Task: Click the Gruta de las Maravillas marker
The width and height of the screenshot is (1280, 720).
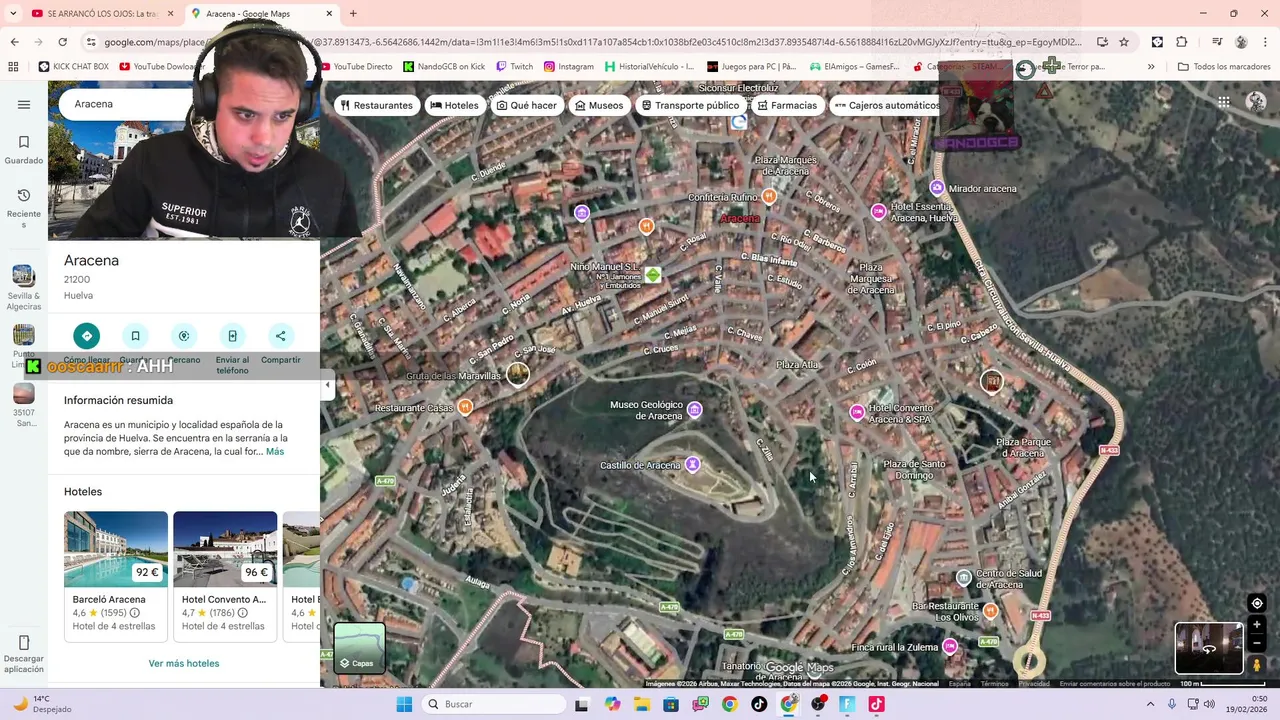Action: (x=517, y=374)
